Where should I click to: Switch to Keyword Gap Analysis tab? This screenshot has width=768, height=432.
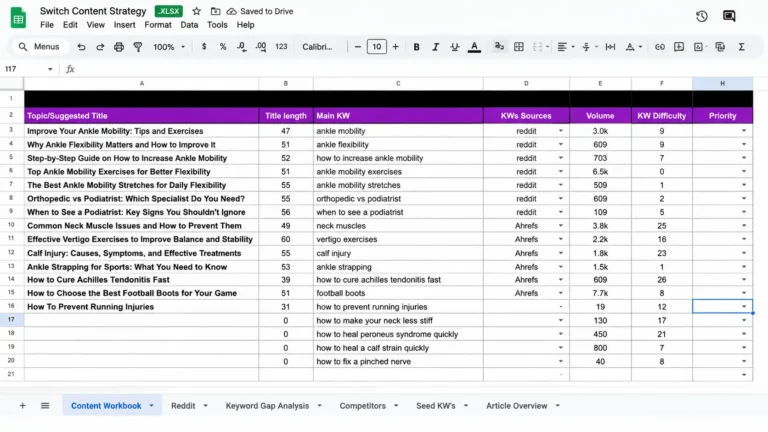tap(267, 406)
